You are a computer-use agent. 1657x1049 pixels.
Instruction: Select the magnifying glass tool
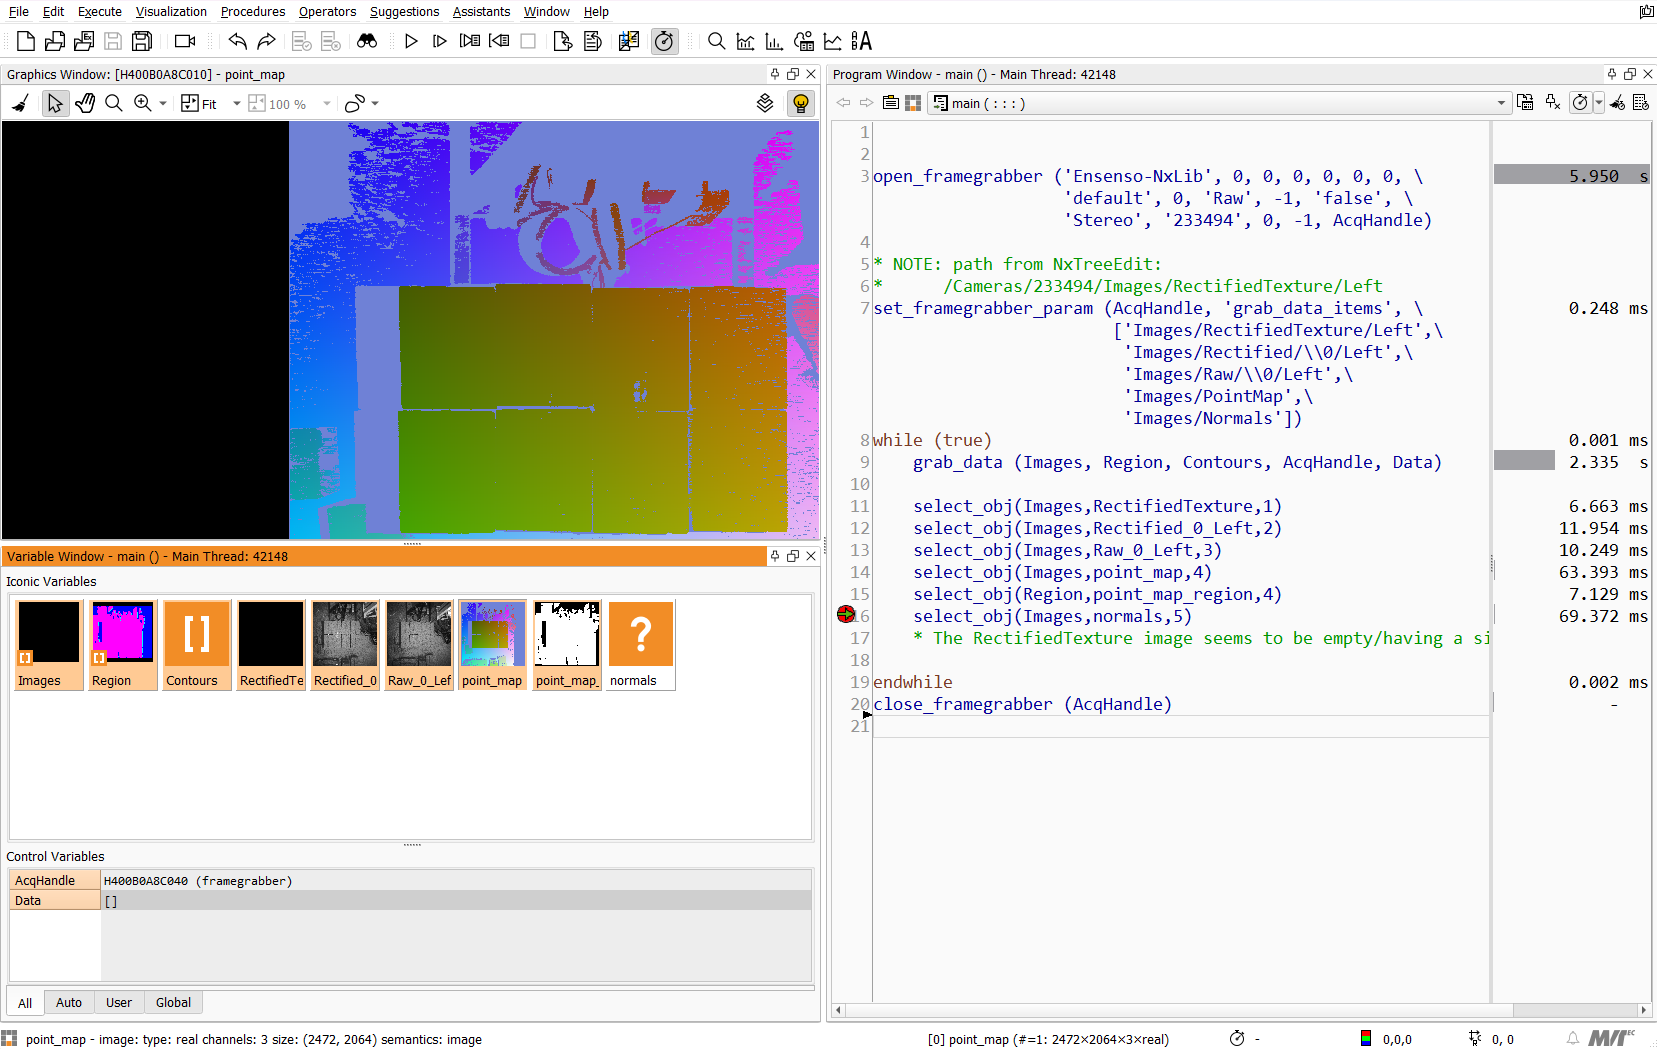point(114,103)
